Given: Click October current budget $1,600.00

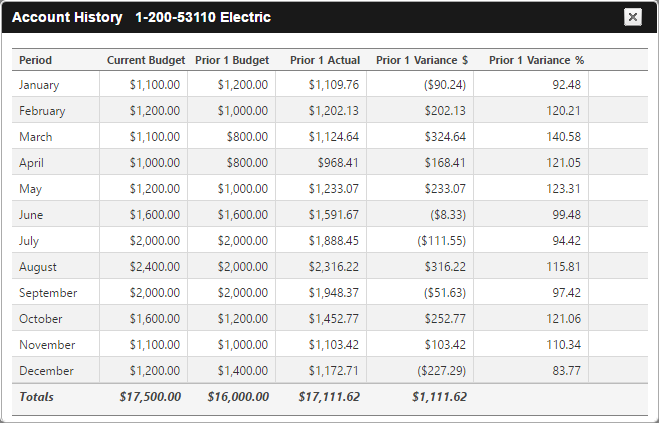Looking at the screenshot, I should [x=155, y=319].
